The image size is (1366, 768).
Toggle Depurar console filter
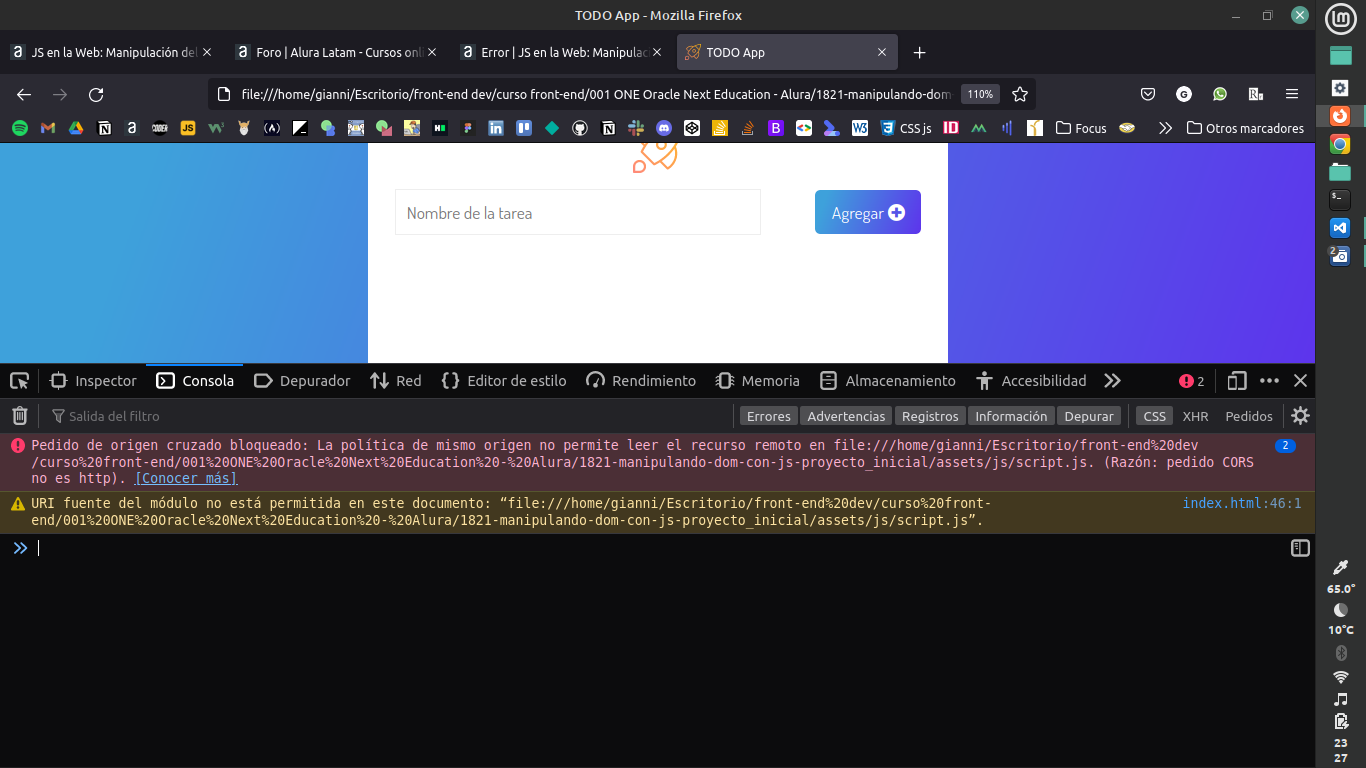click(1089, 416)
